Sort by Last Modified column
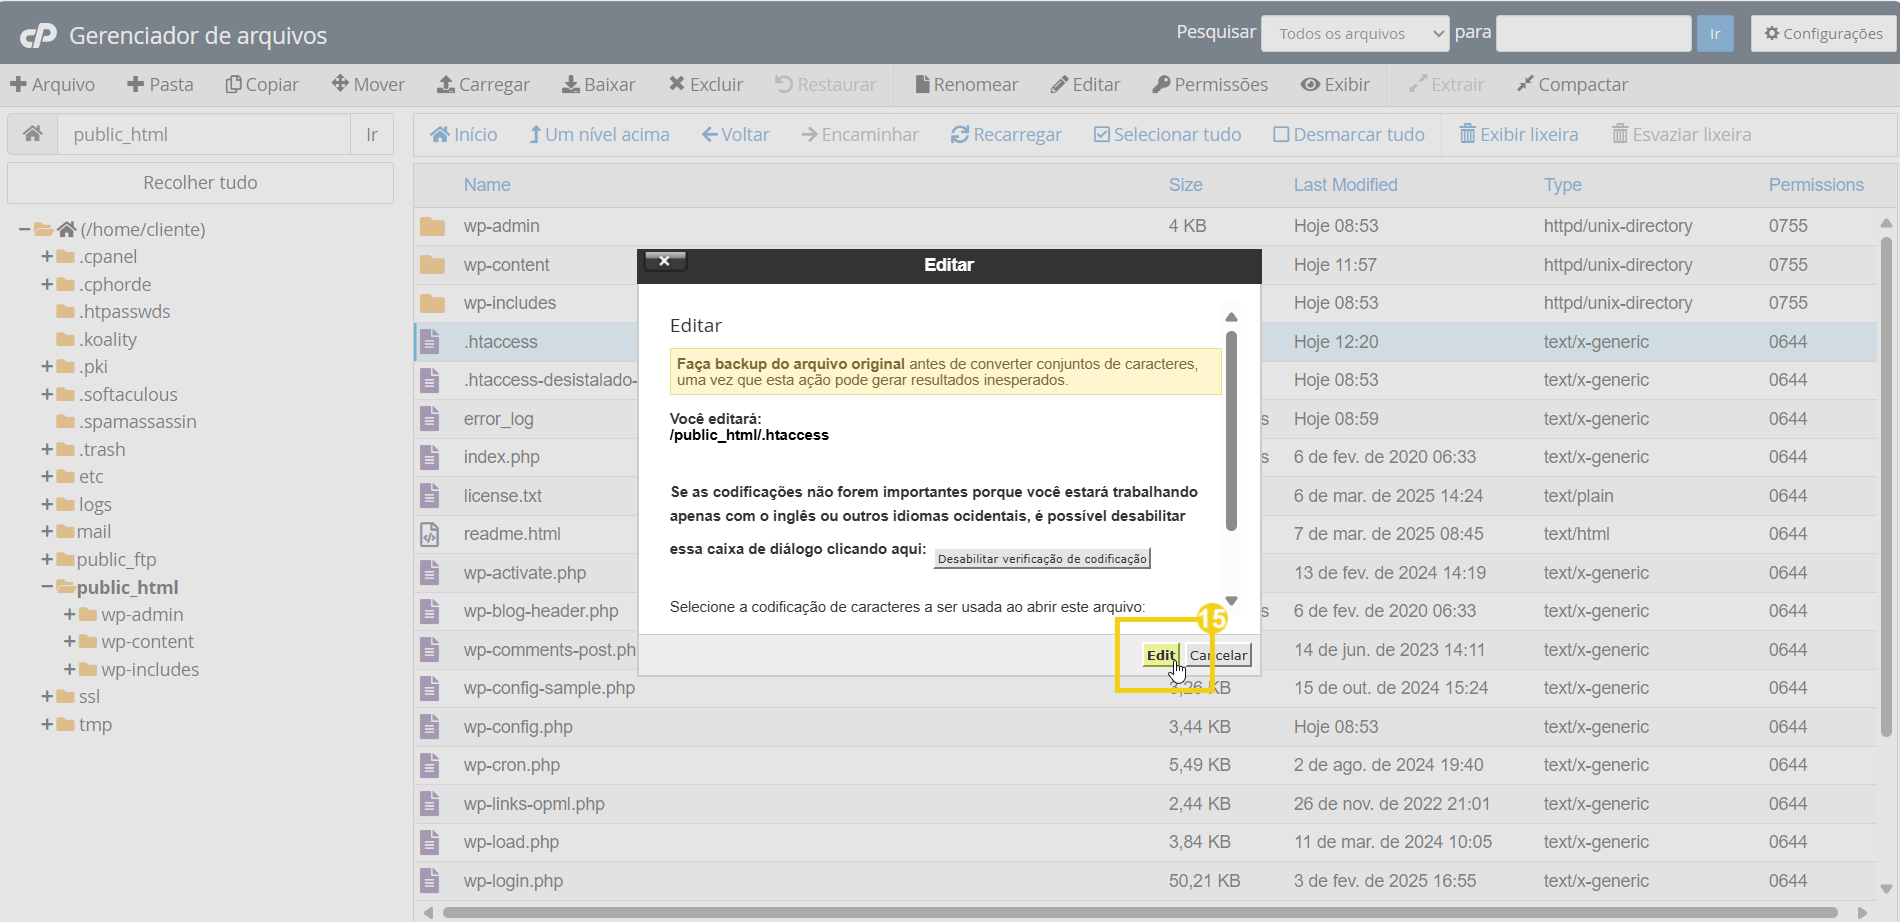Screen dimensions: 1900x922 [1345, 185]
